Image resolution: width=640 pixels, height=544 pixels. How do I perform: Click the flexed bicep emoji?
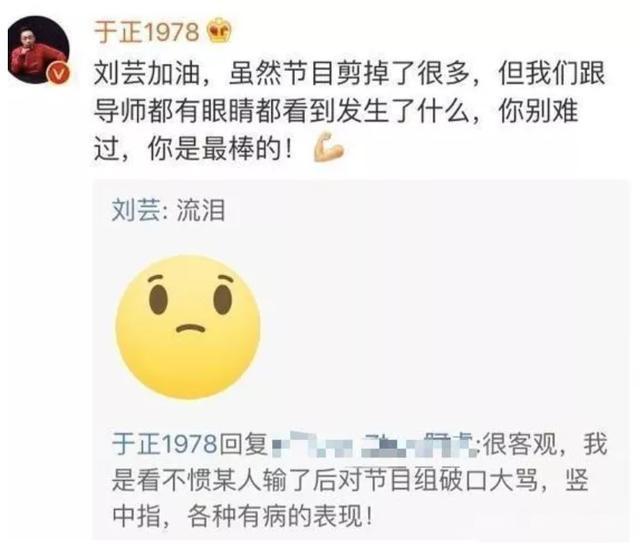pos(328,147)
